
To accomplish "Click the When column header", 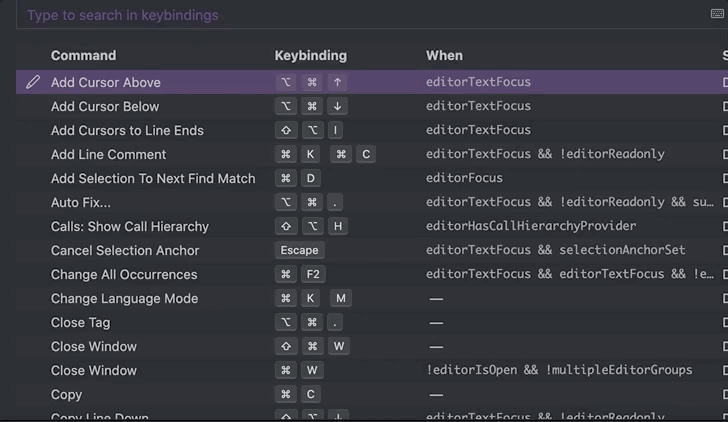I will pyautogui.click(x=444, y=55).
